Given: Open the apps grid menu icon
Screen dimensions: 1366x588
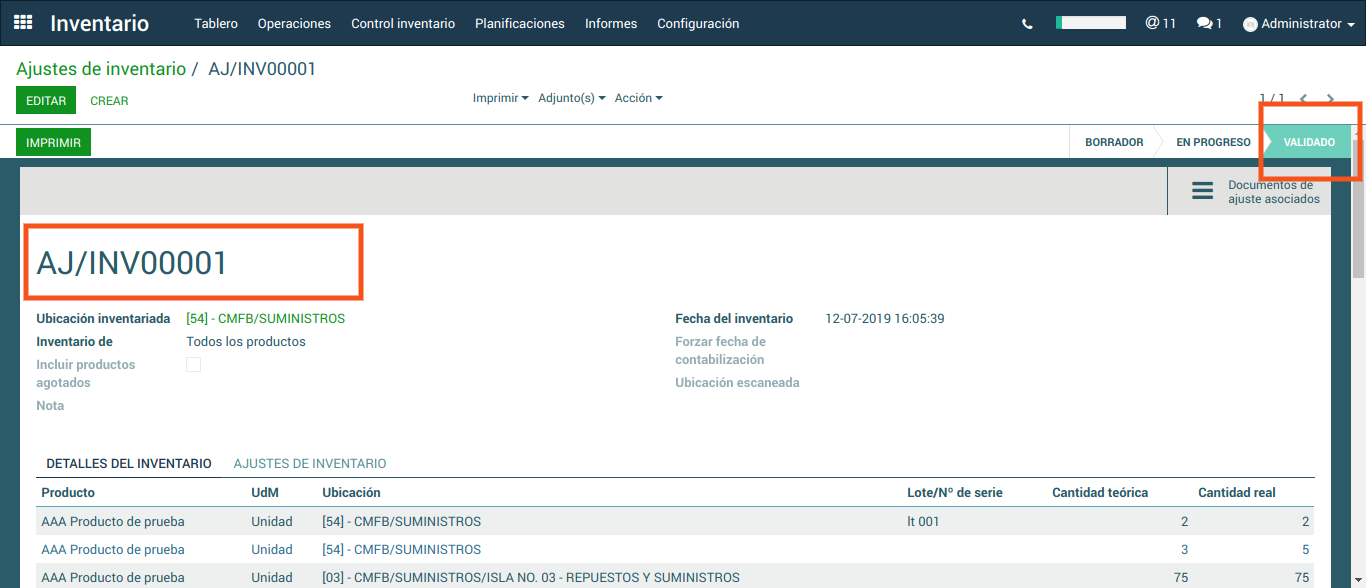Looking at the screenshot, I should 23,22.
